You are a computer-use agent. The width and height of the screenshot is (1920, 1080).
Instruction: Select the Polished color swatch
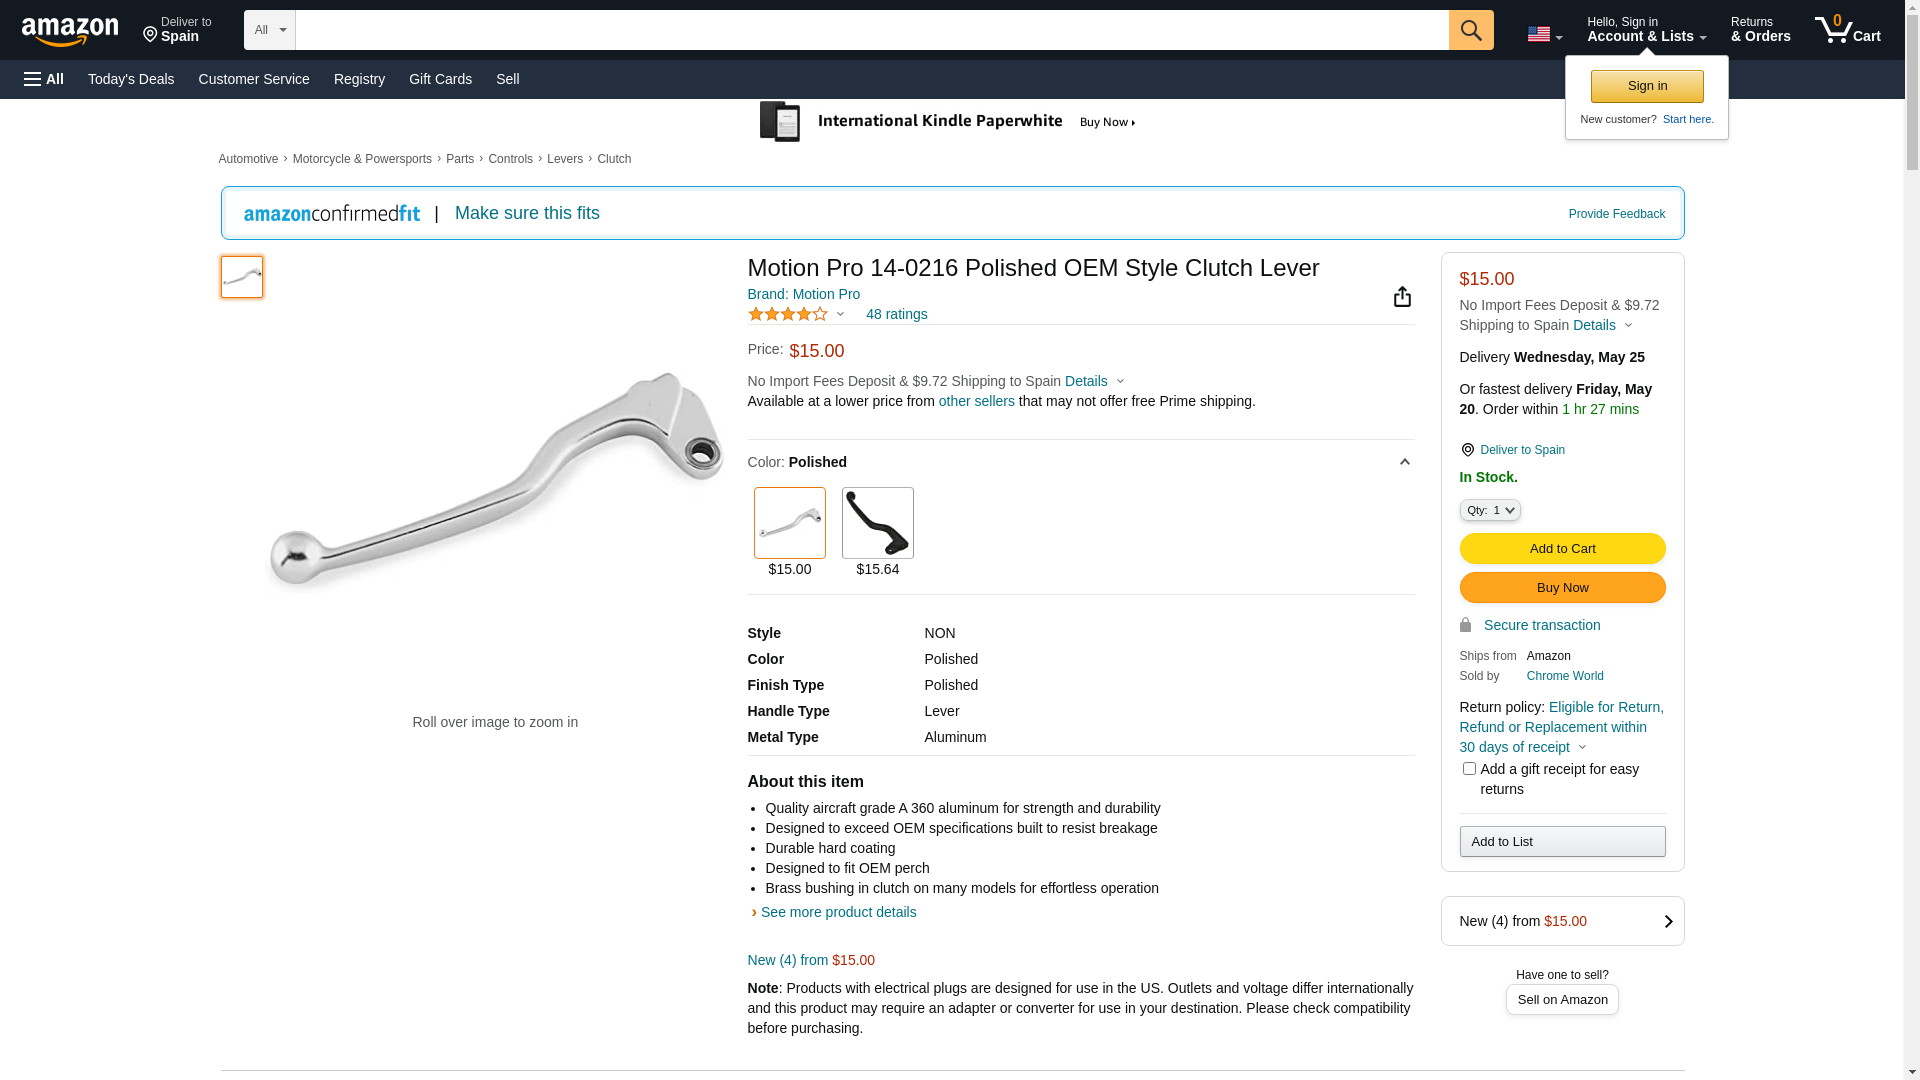[x=790, y=523]
